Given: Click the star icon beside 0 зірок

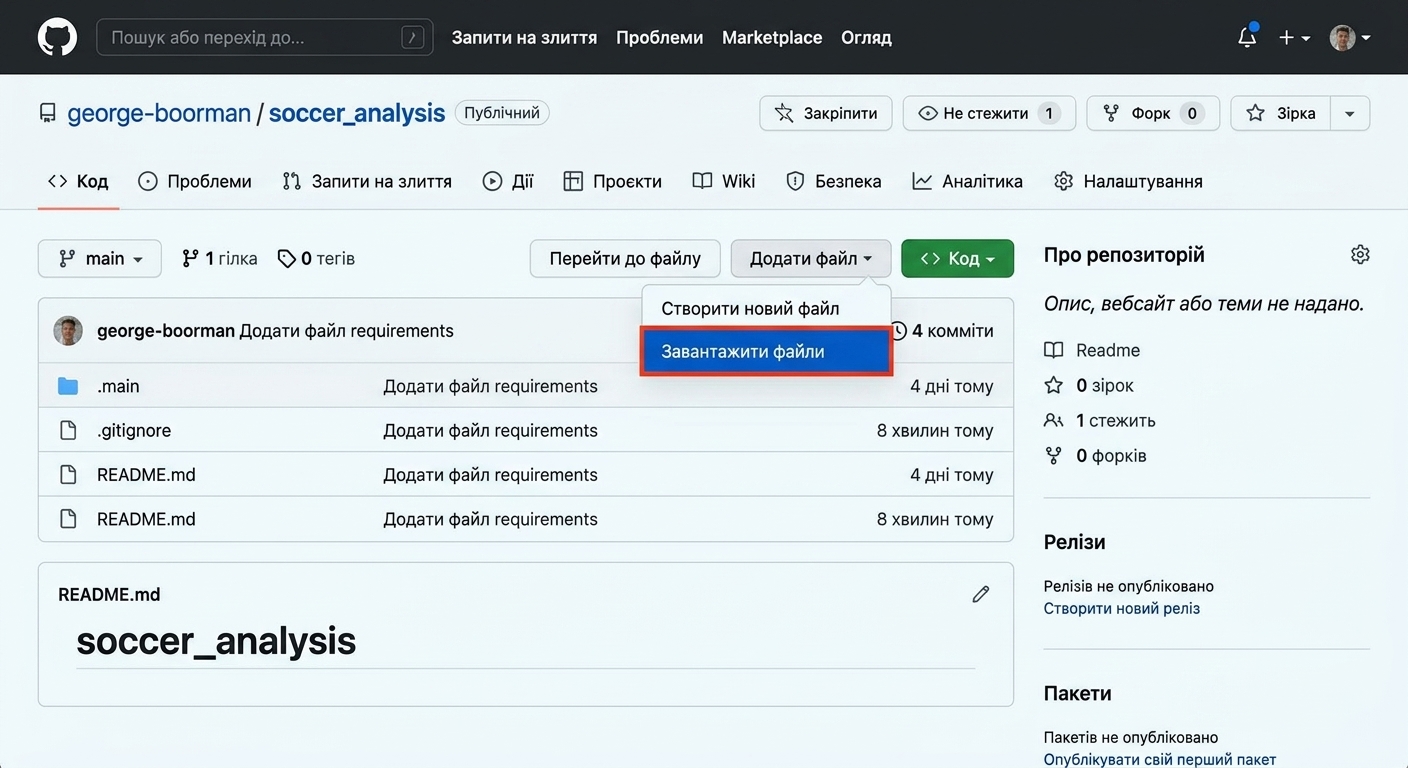Looking at the screenshot, I should (x=1053, y=385).
